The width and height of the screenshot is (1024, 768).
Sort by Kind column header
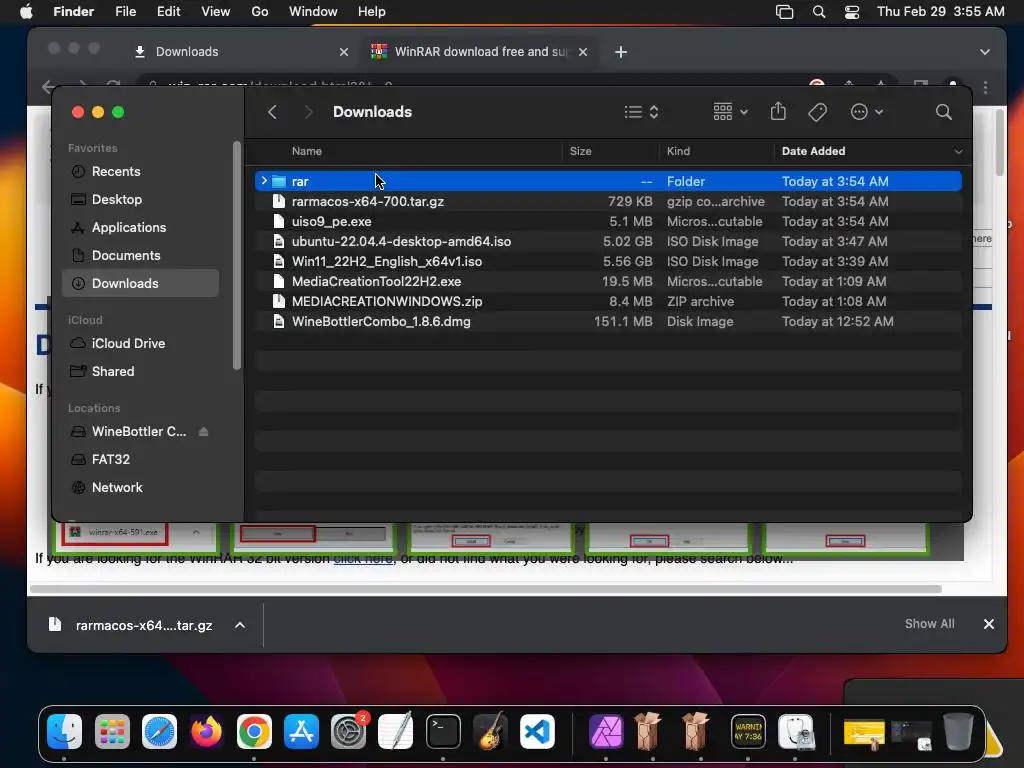[678, 151]
